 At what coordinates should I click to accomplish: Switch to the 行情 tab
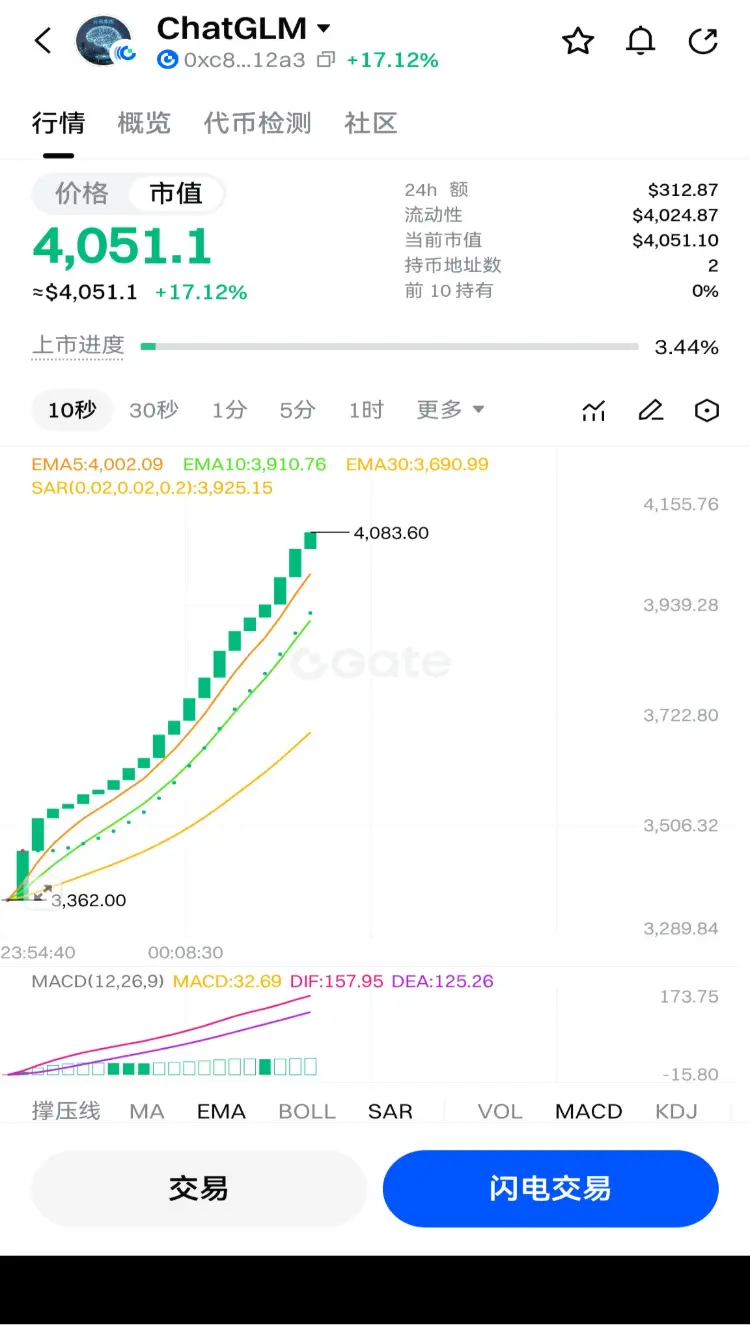(58, 123)
